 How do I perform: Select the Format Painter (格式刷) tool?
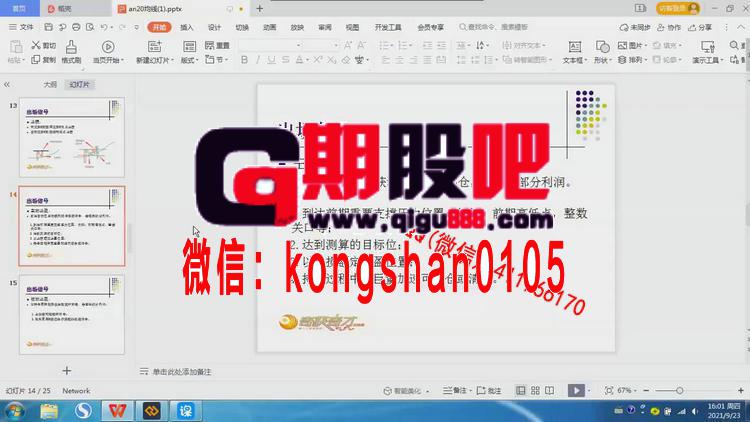[71, 52]
